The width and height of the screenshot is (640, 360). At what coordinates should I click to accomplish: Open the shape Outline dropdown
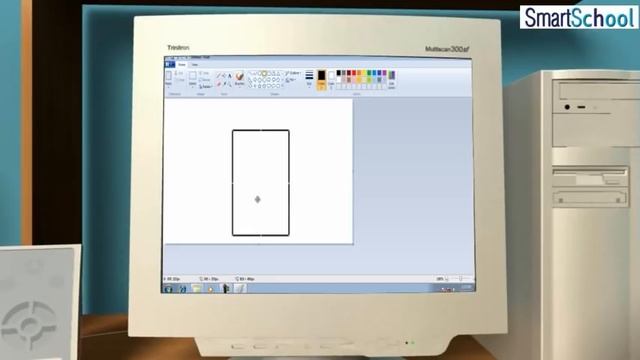click(292, 73)
